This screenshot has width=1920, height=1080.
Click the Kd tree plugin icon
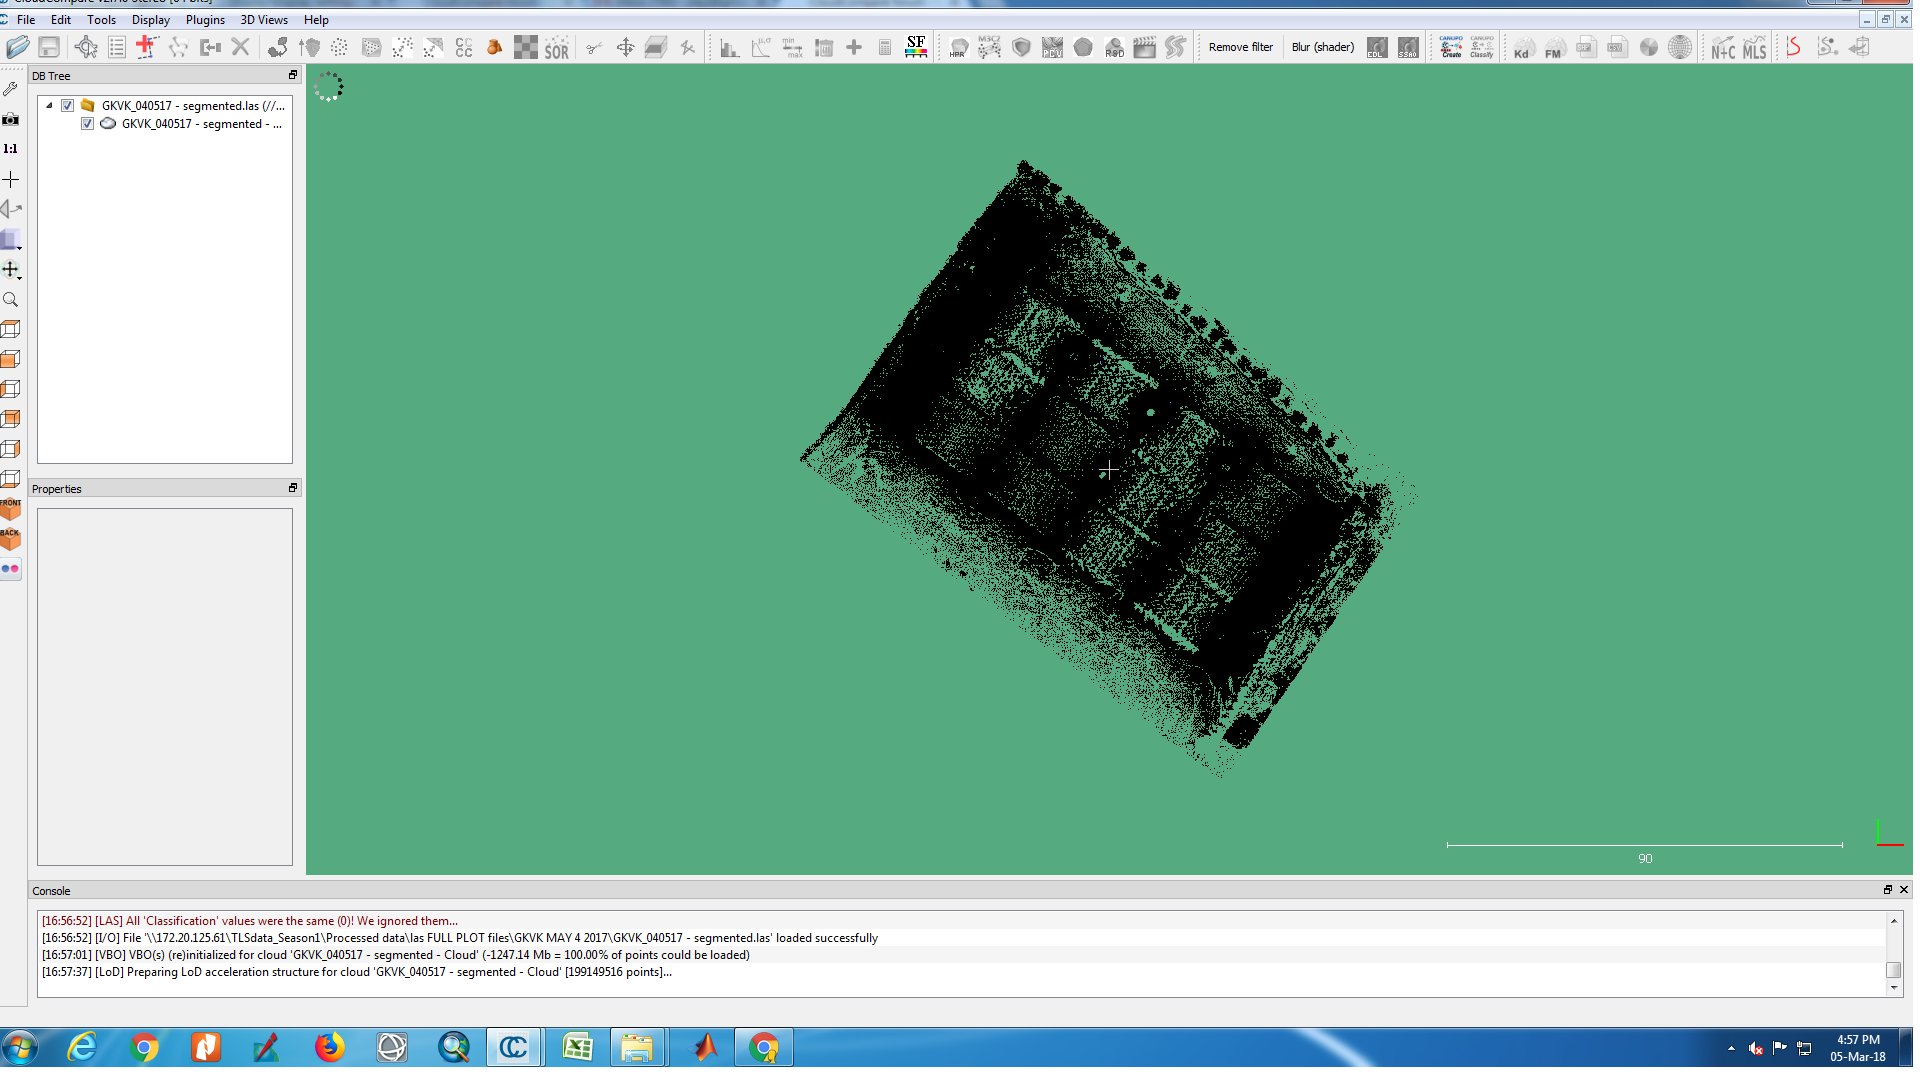tap(1522, 47)
